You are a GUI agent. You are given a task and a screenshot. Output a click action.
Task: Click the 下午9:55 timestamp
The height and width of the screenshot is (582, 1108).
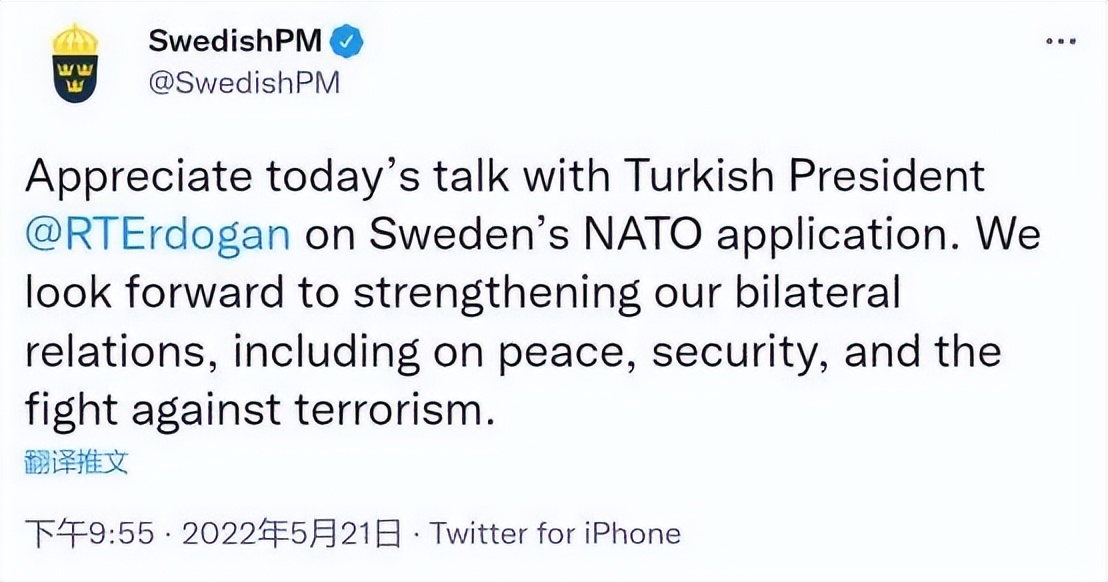tap(90, 533)
